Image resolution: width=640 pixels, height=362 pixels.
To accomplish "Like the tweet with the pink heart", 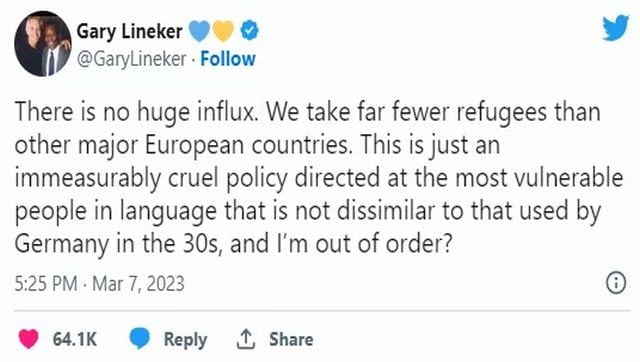I will pyautogui.click(x=28, y=338).
